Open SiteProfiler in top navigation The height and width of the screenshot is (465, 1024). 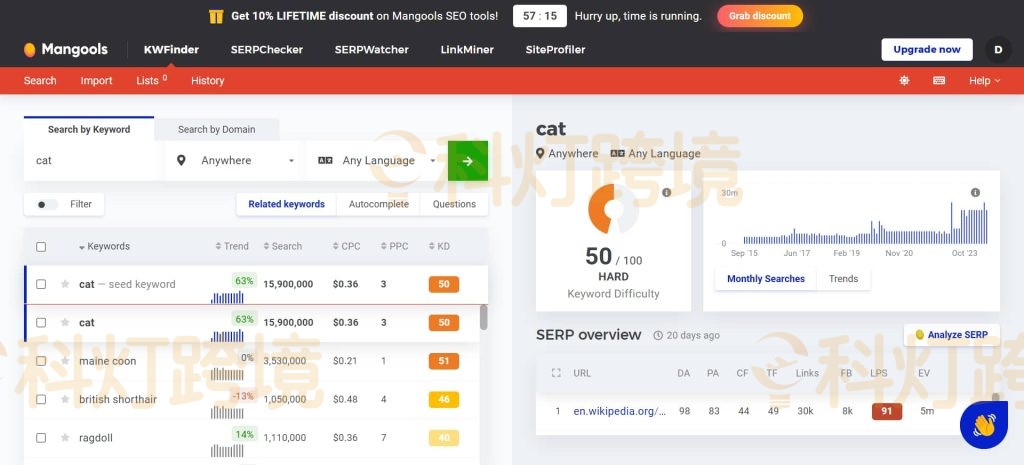click(x=555, y=50)
